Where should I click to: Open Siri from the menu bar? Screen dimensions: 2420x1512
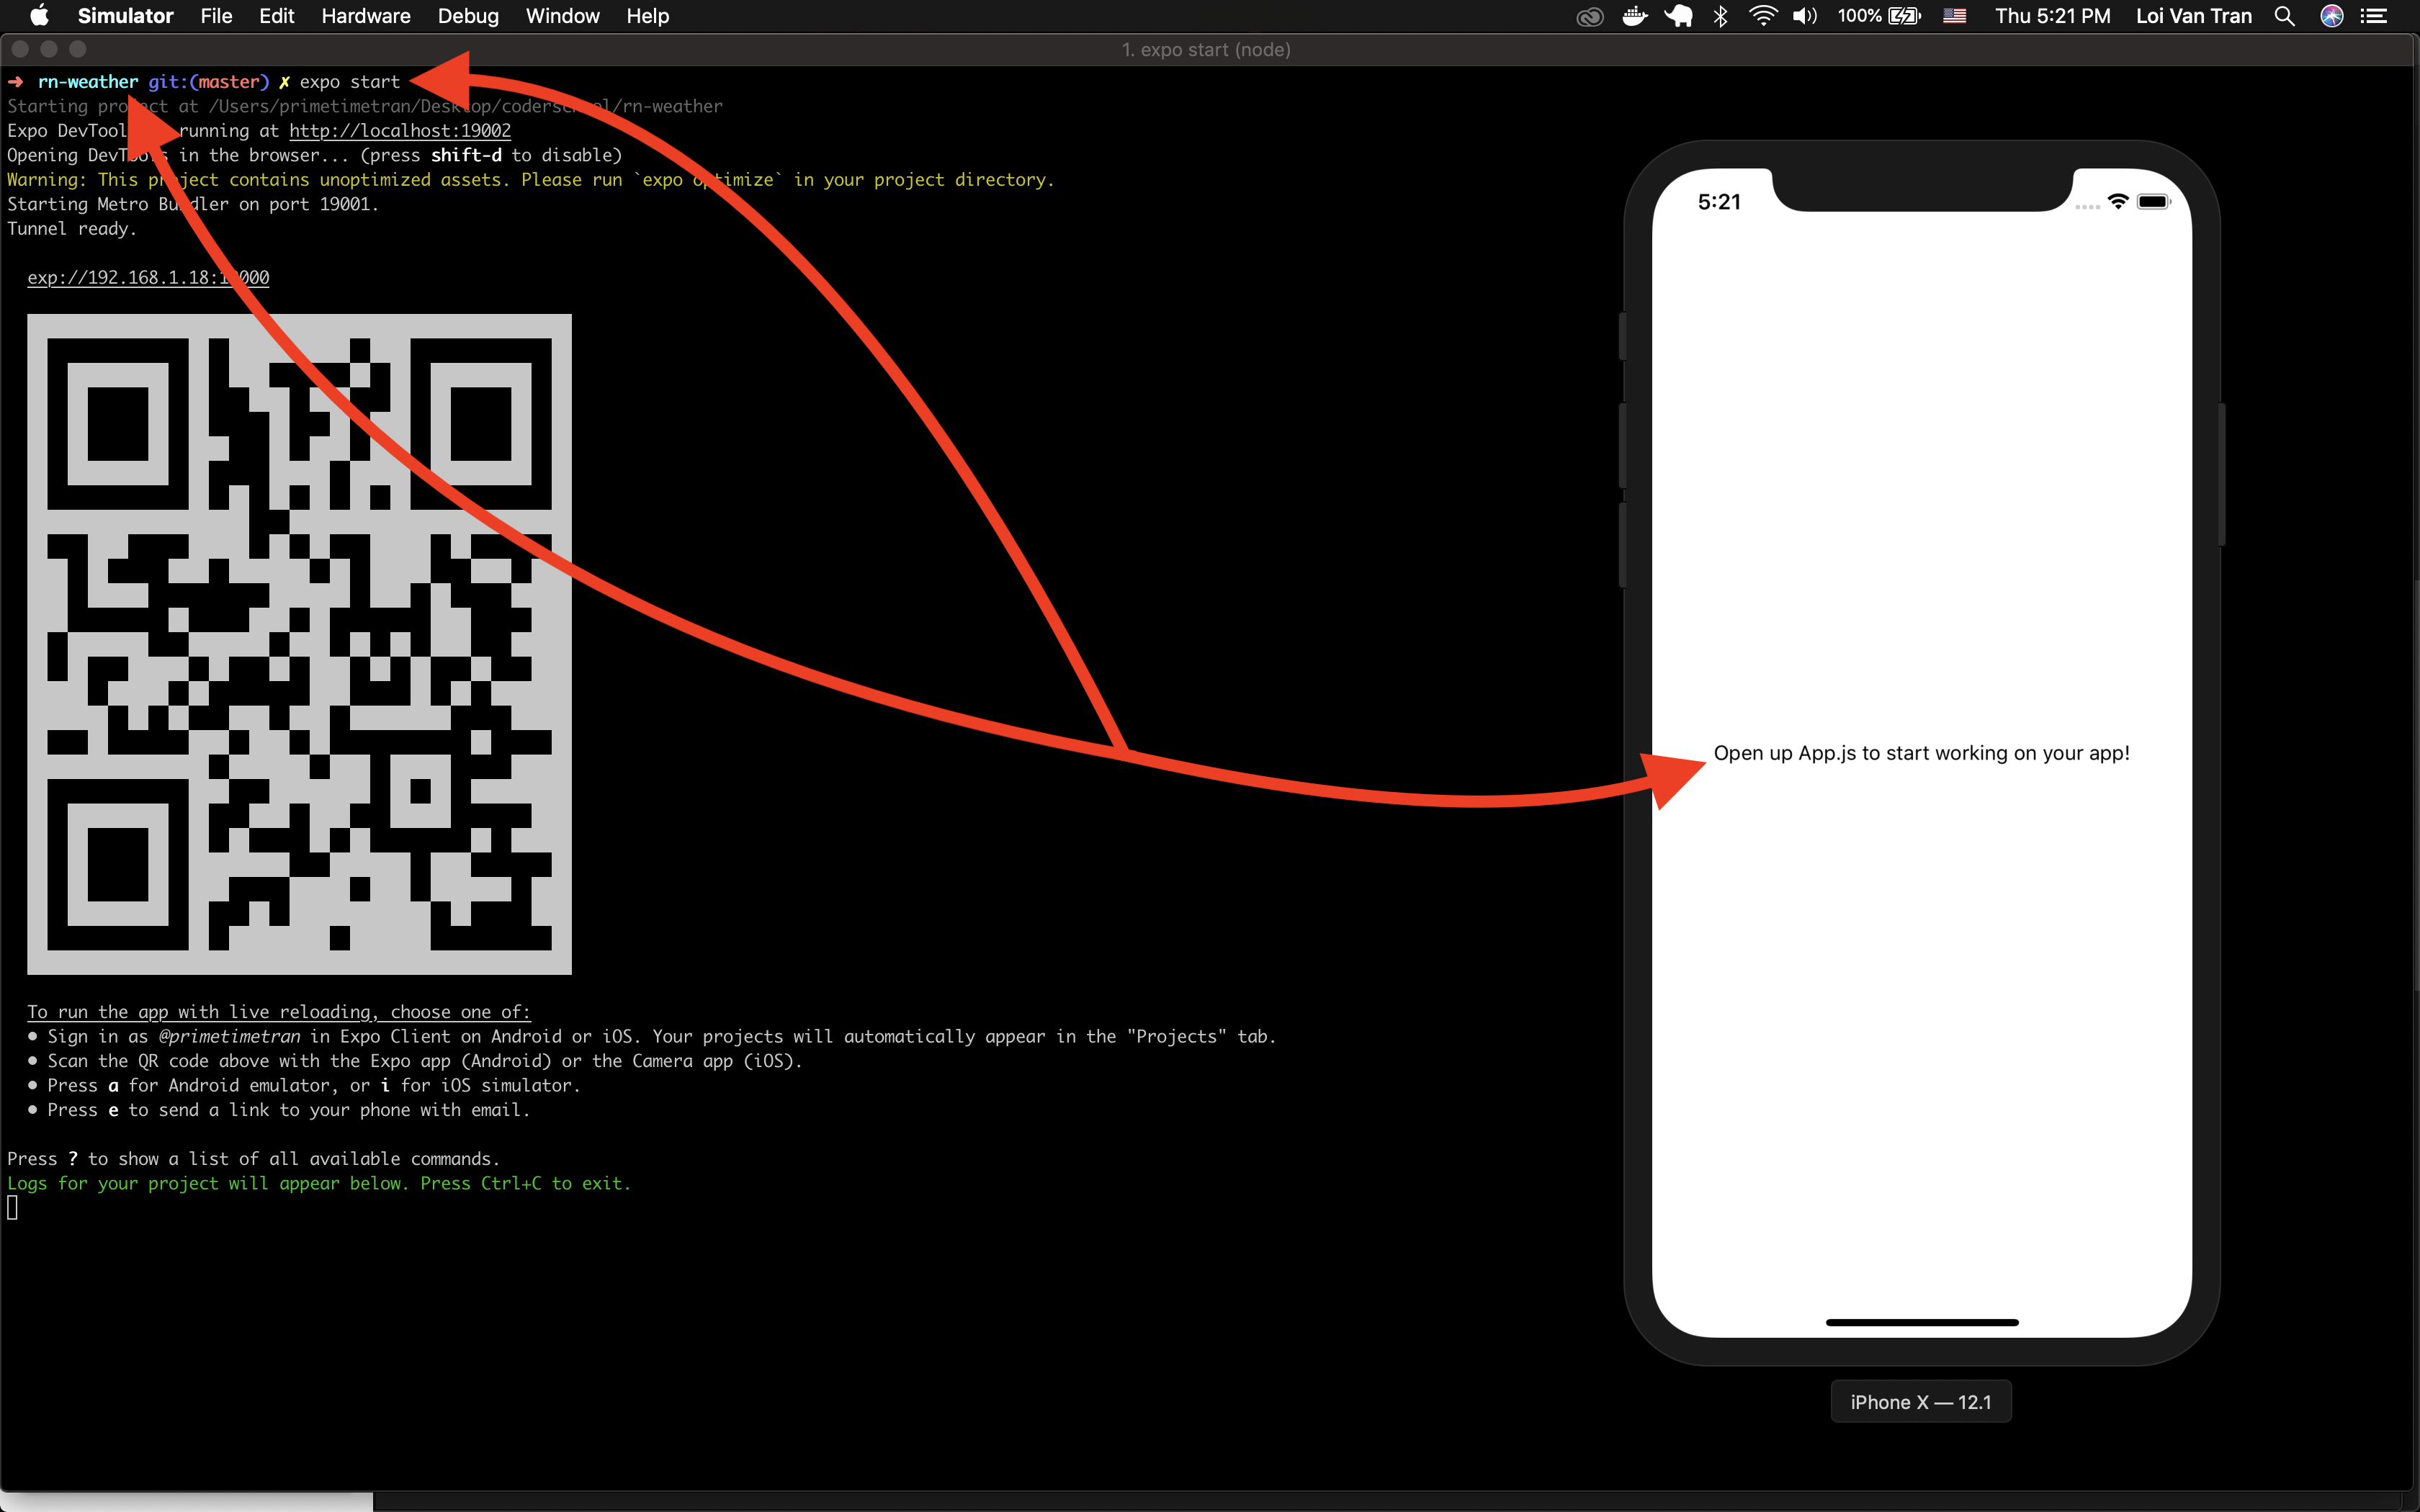2332,16
